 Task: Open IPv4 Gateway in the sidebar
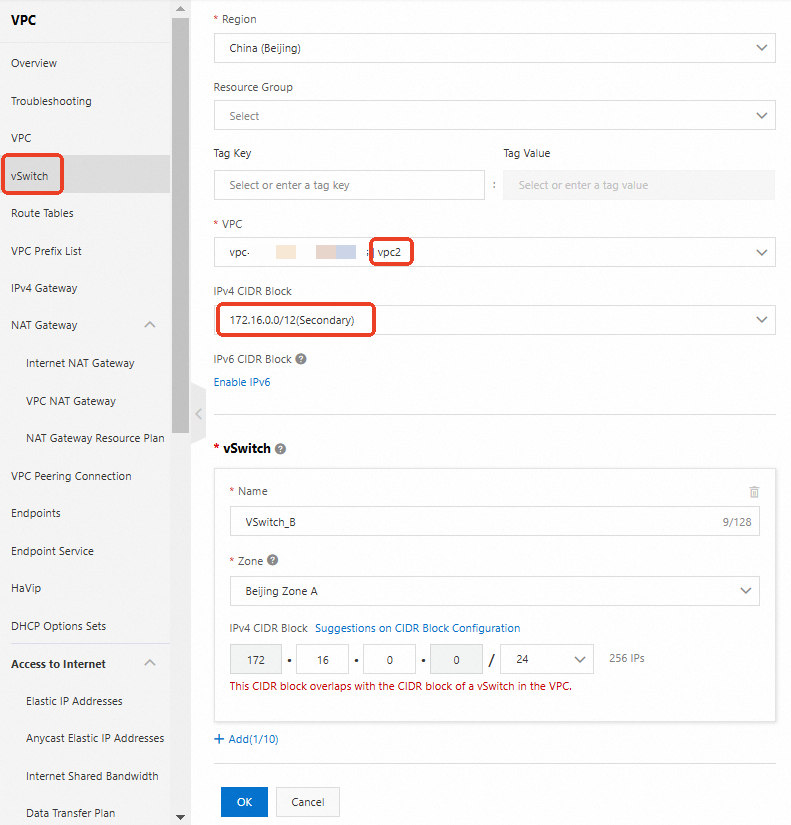point(44,288)
